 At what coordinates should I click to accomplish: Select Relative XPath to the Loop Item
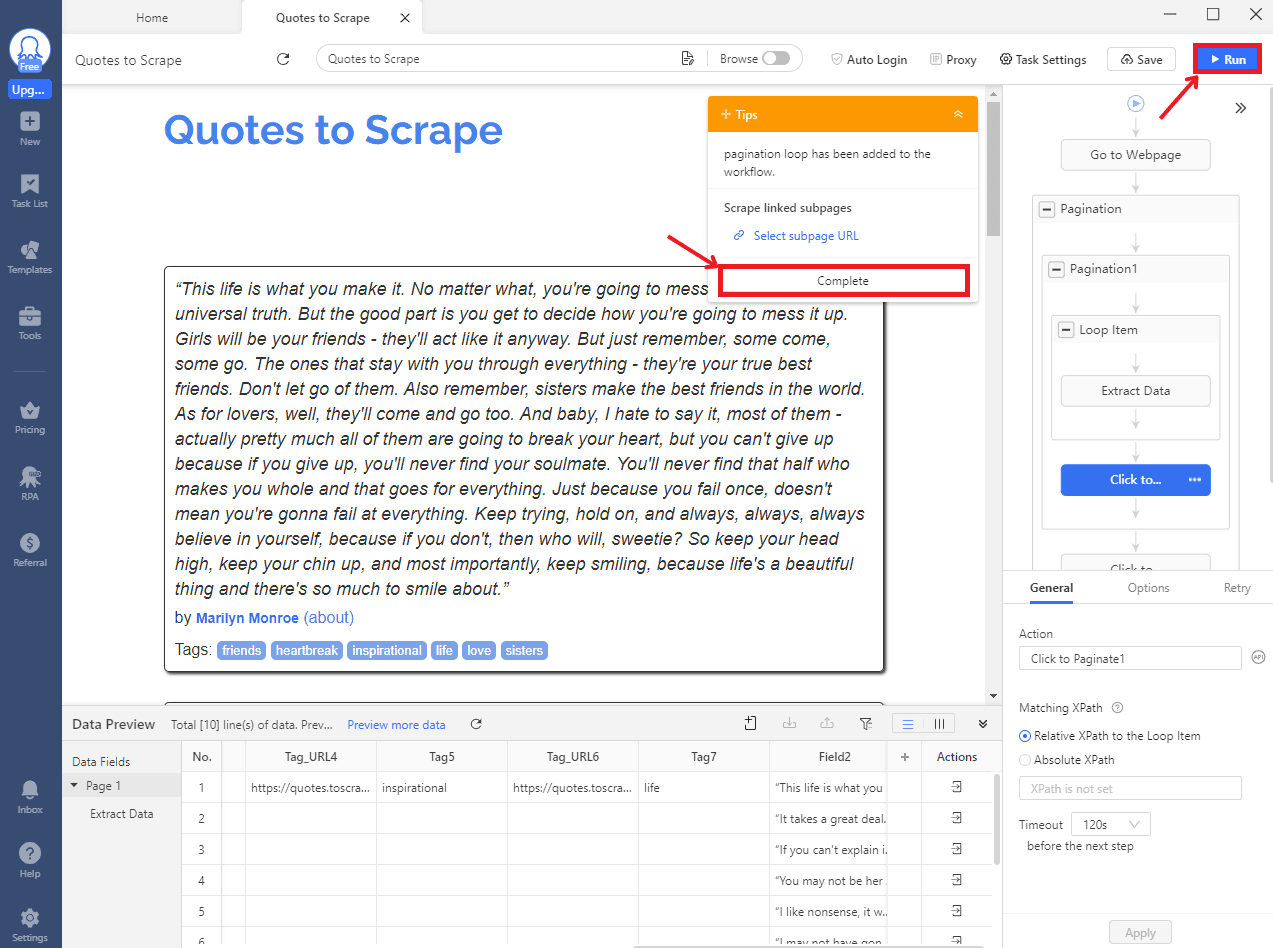coord(1024,736)
